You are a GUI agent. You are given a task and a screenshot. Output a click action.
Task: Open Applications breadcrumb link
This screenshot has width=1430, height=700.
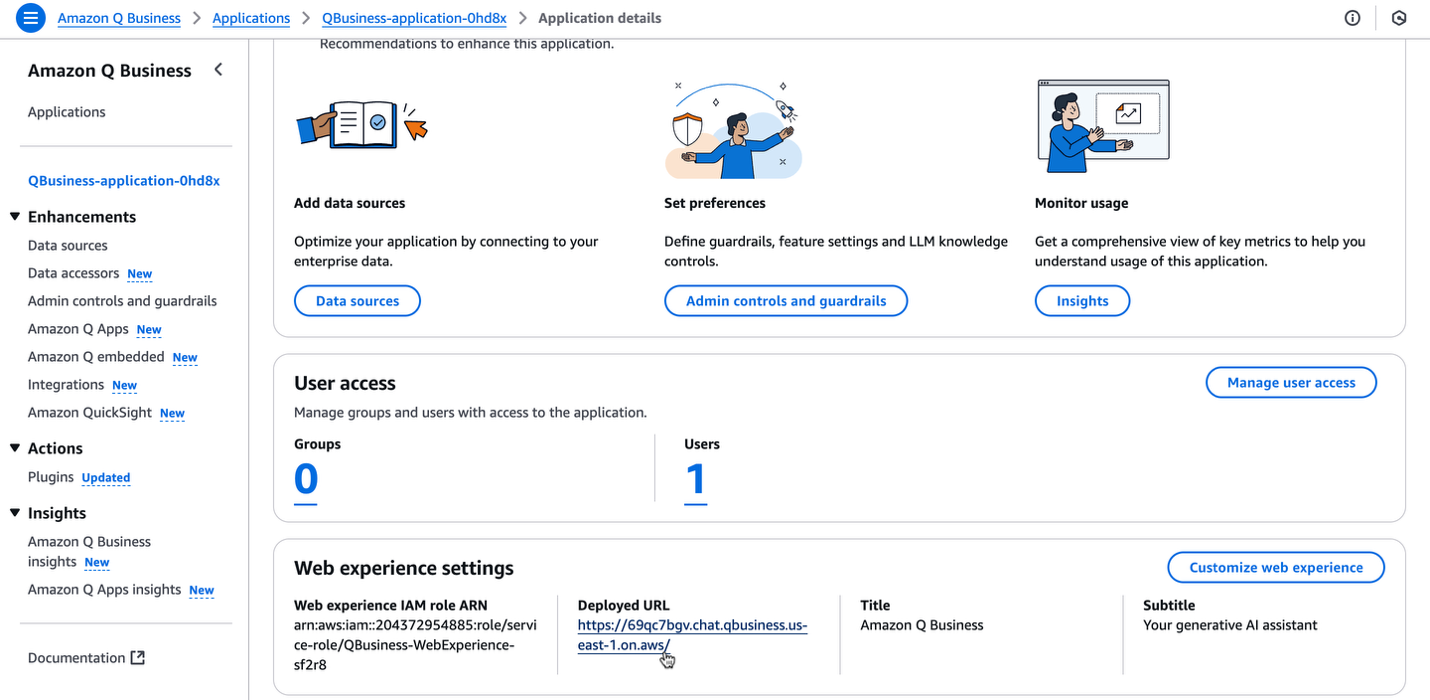251,18
